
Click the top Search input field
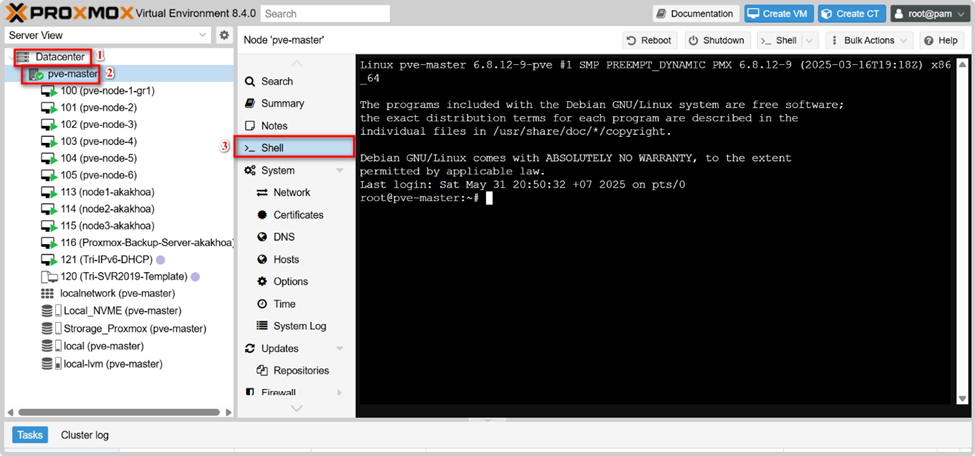tap(324, 14)
